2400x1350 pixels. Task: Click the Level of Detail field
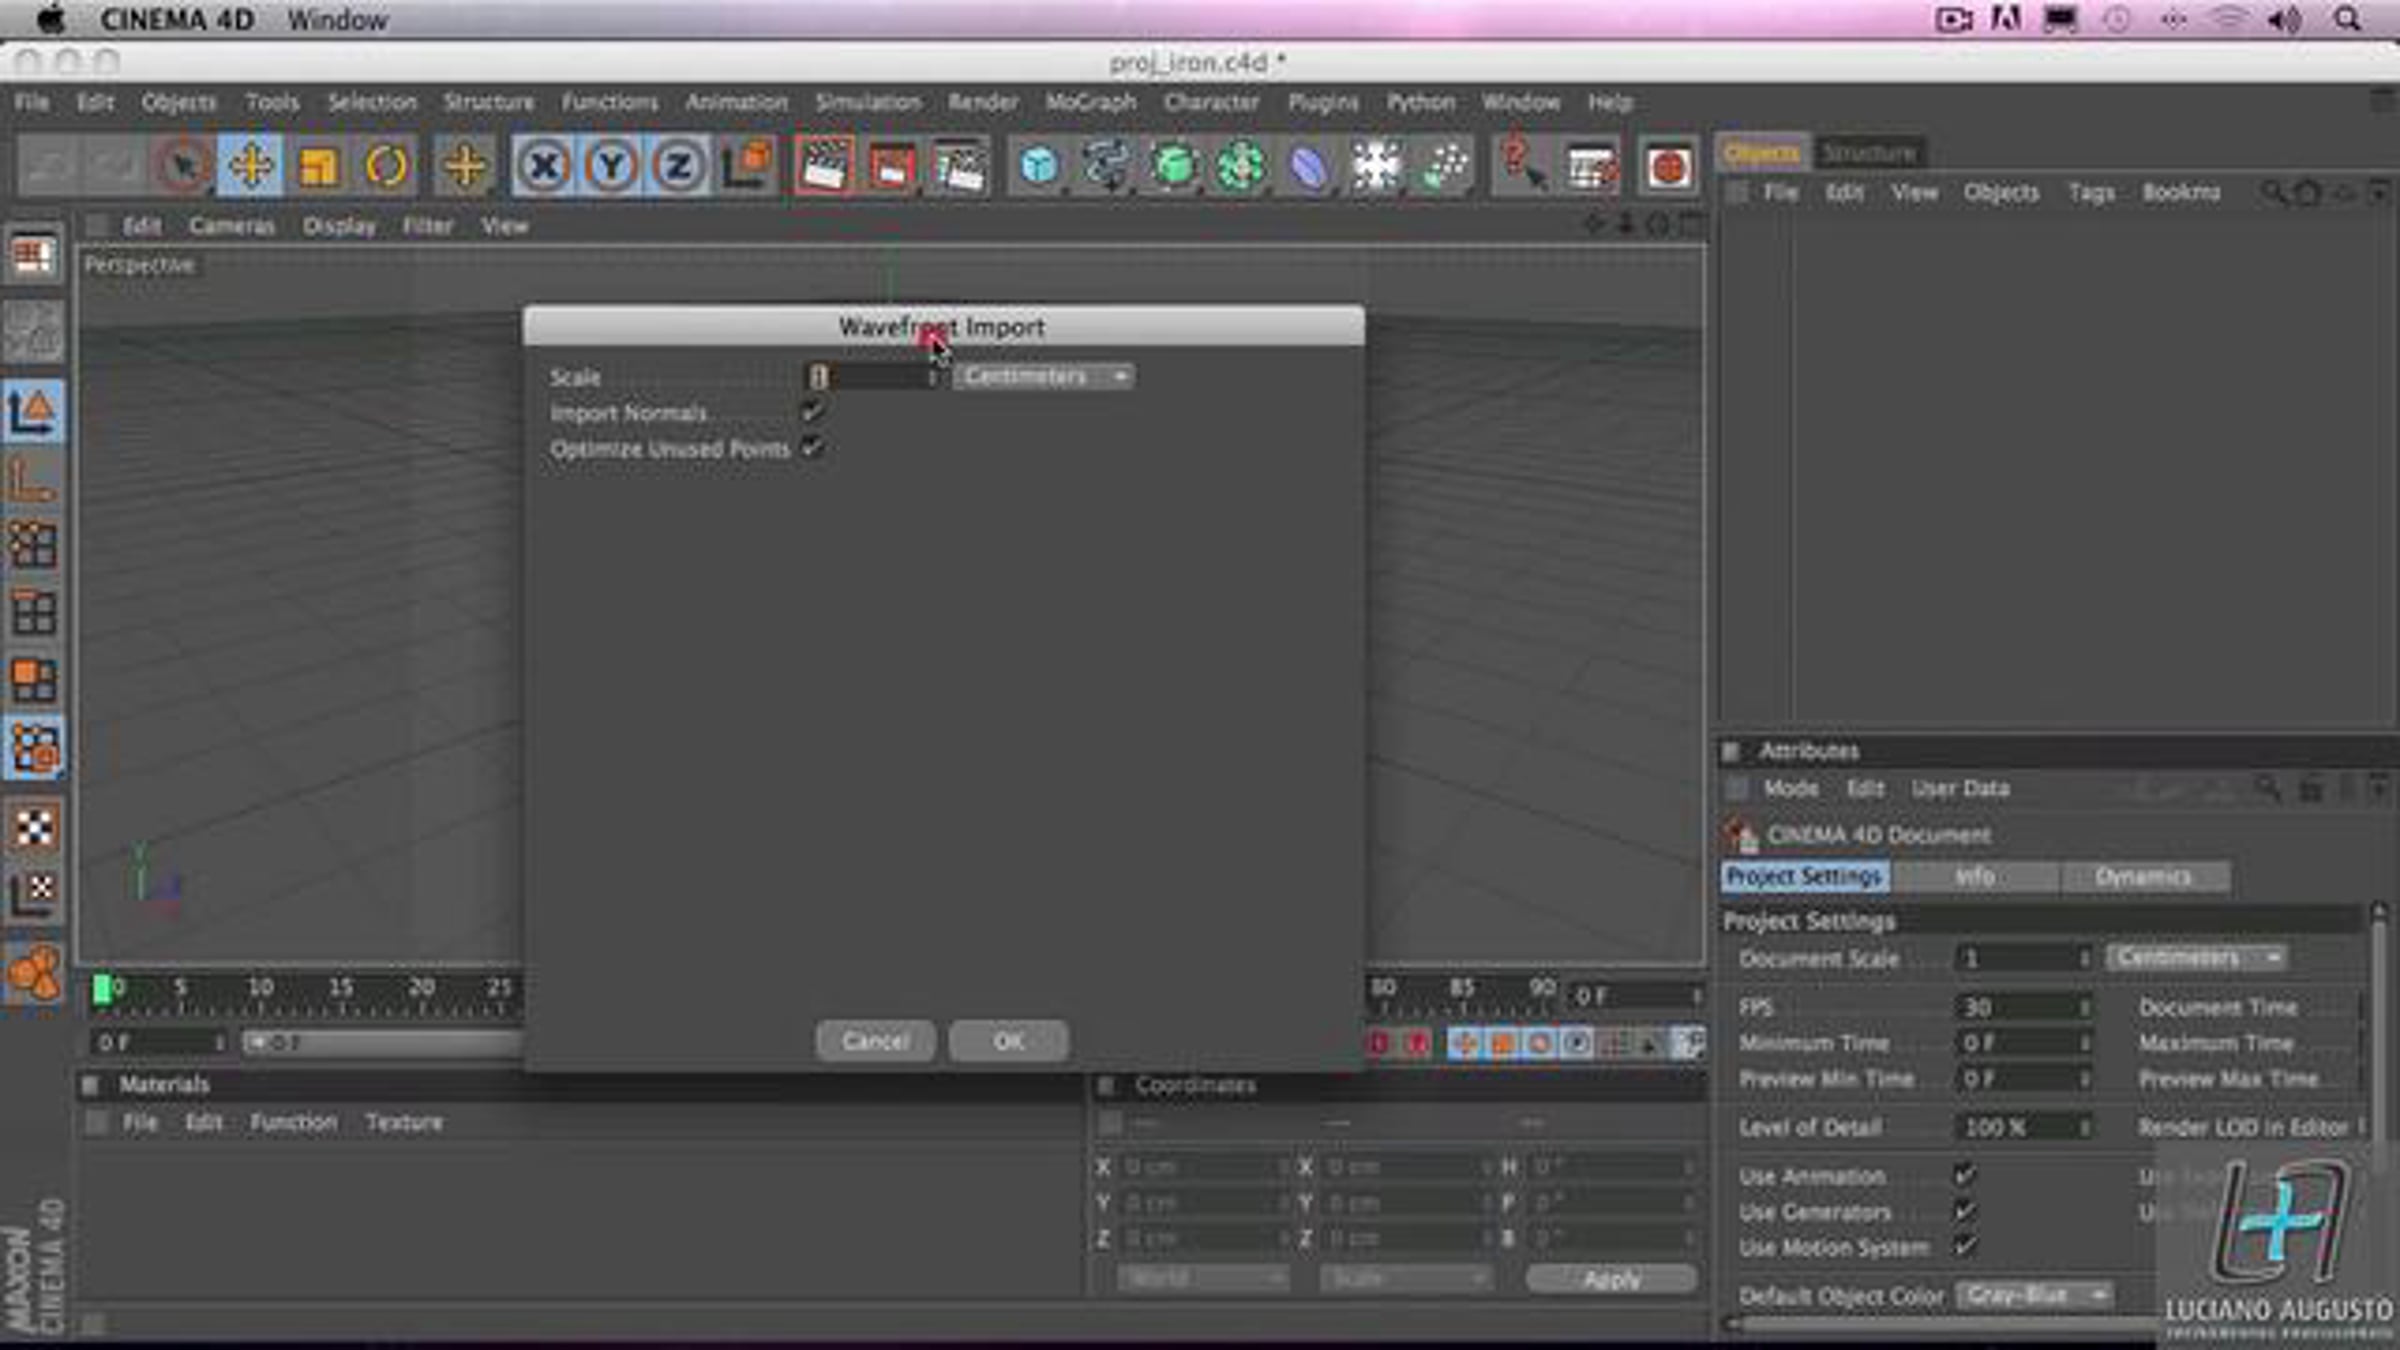point(2023,1127)
